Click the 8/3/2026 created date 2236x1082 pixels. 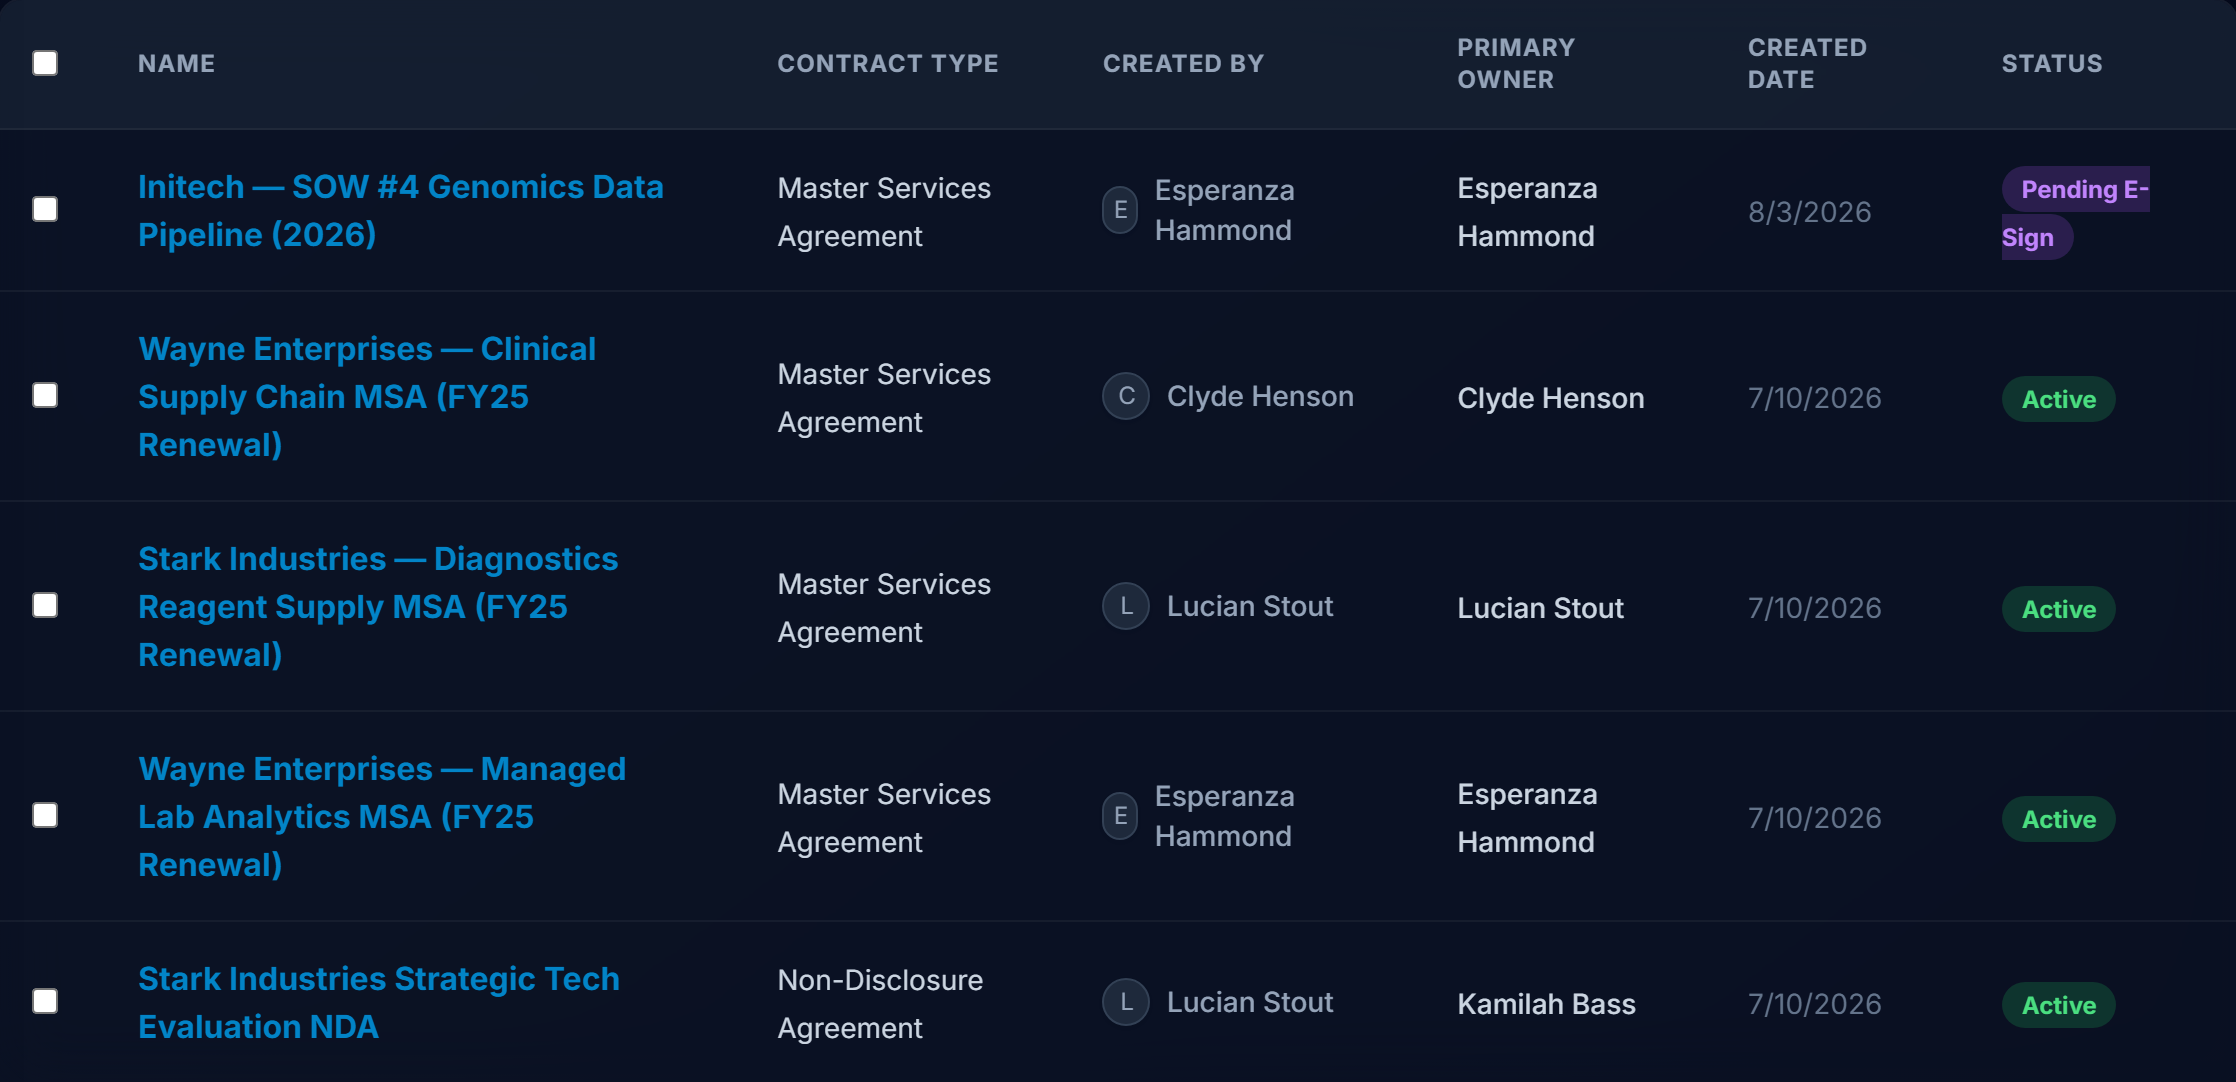(1810, 212)
